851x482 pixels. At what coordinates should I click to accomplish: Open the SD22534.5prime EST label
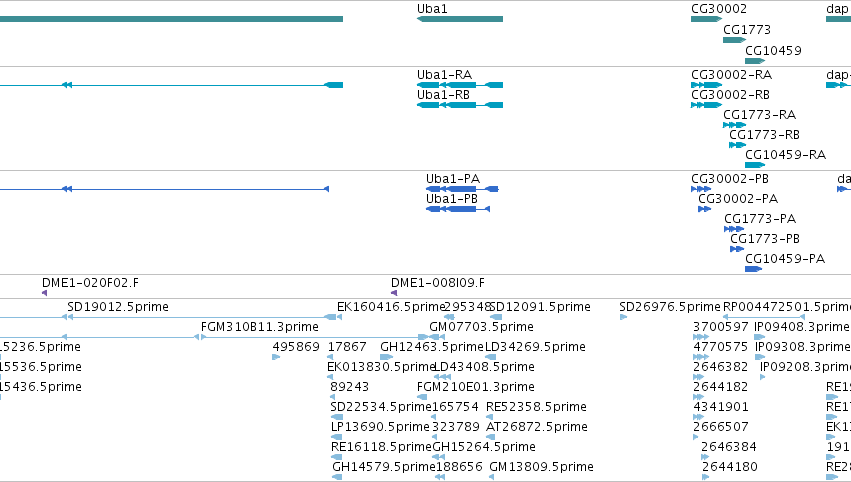click(x=380, y=407)
